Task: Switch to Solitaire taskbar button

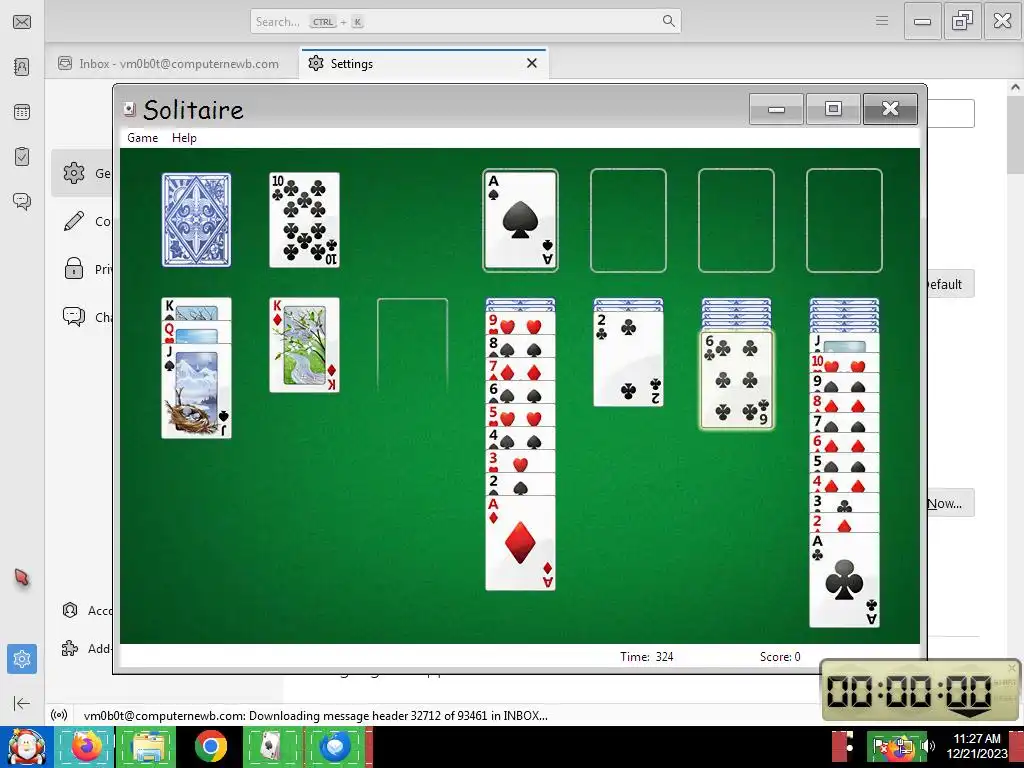Action: (x=272, y=747)
